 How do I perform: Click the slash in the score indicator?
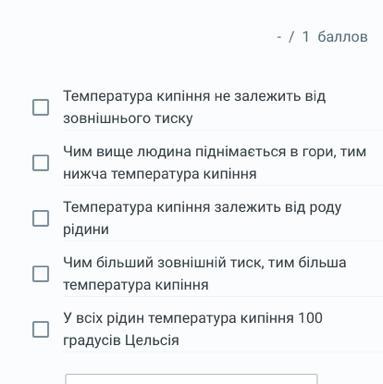coord(291,37)
